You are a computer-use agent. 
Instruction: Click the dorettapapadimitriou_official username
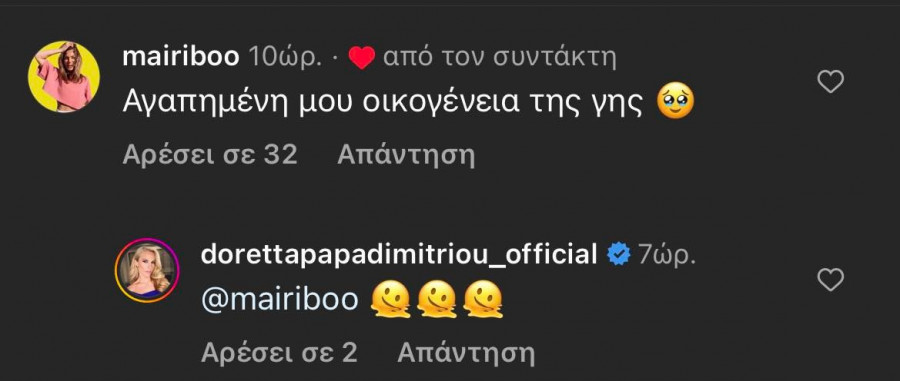[x=399, y=254]
